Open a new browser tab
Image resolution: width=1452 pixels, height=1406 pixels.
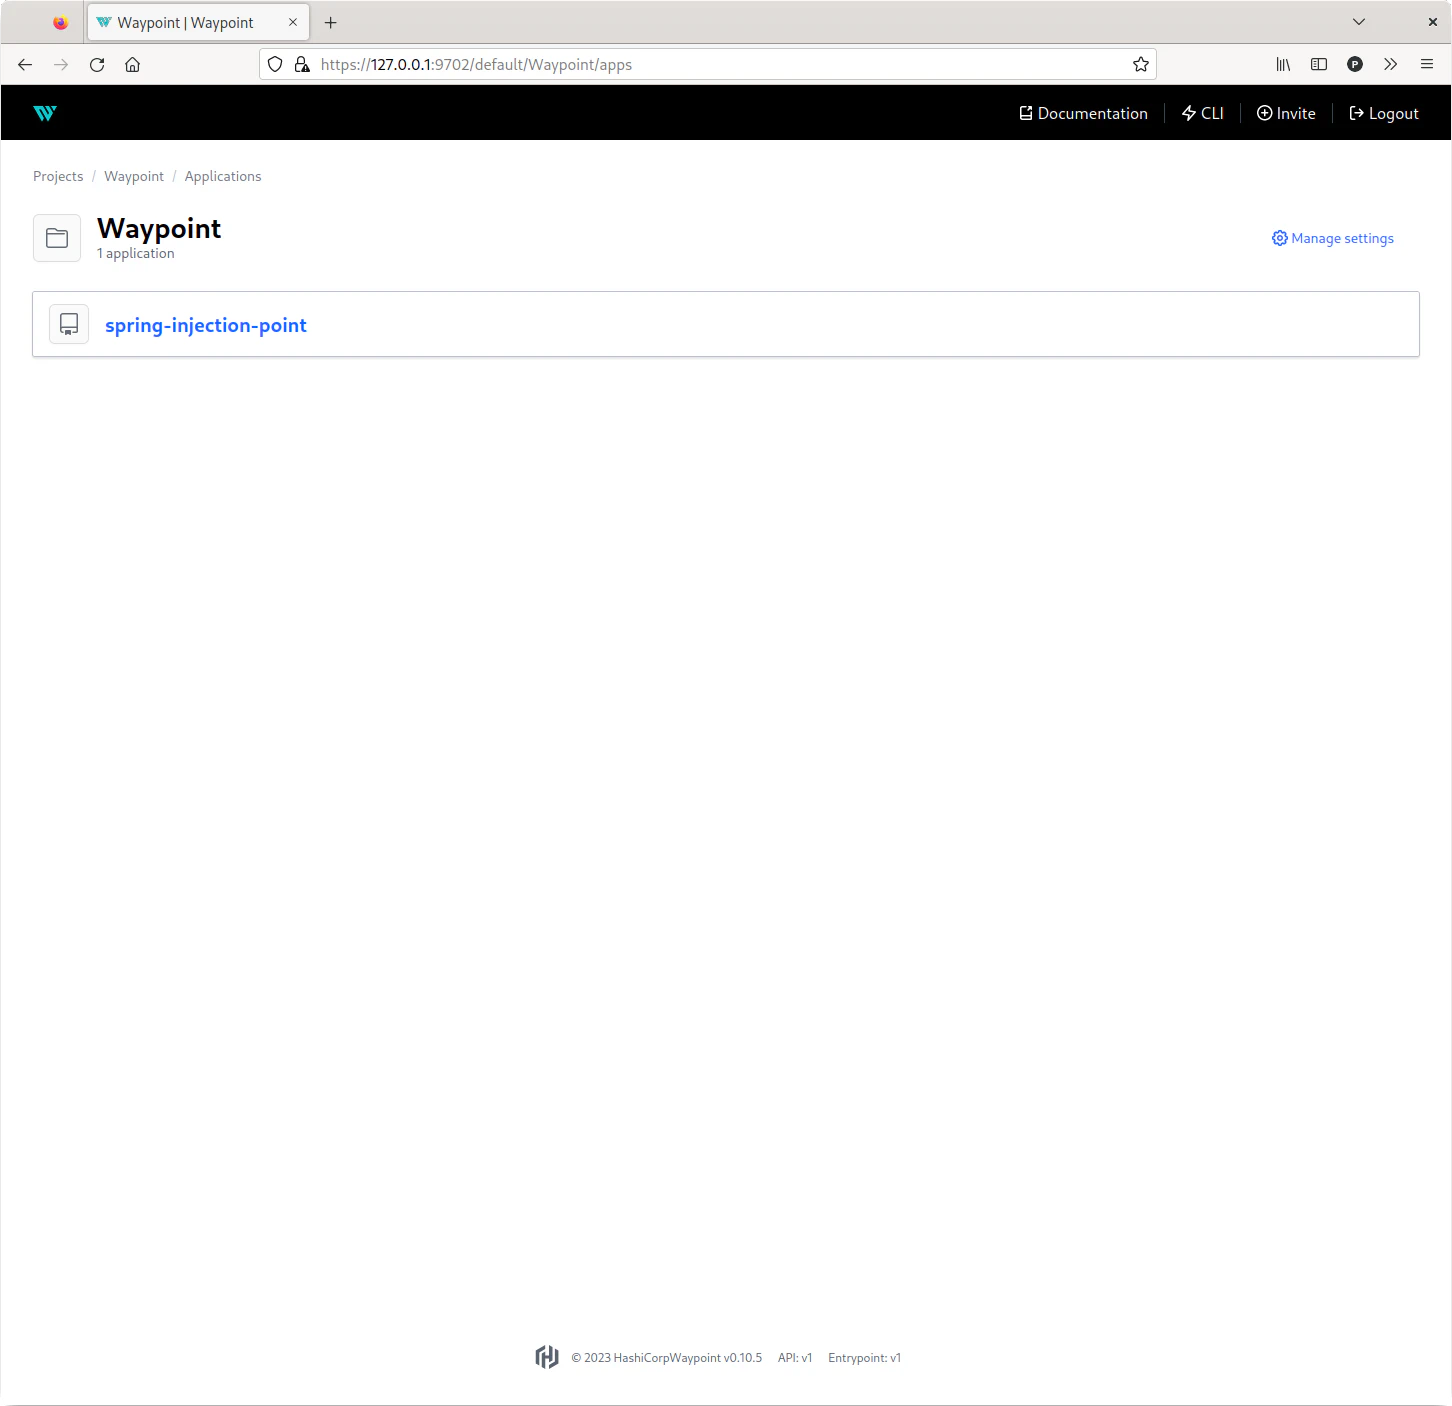pos(331,22)
